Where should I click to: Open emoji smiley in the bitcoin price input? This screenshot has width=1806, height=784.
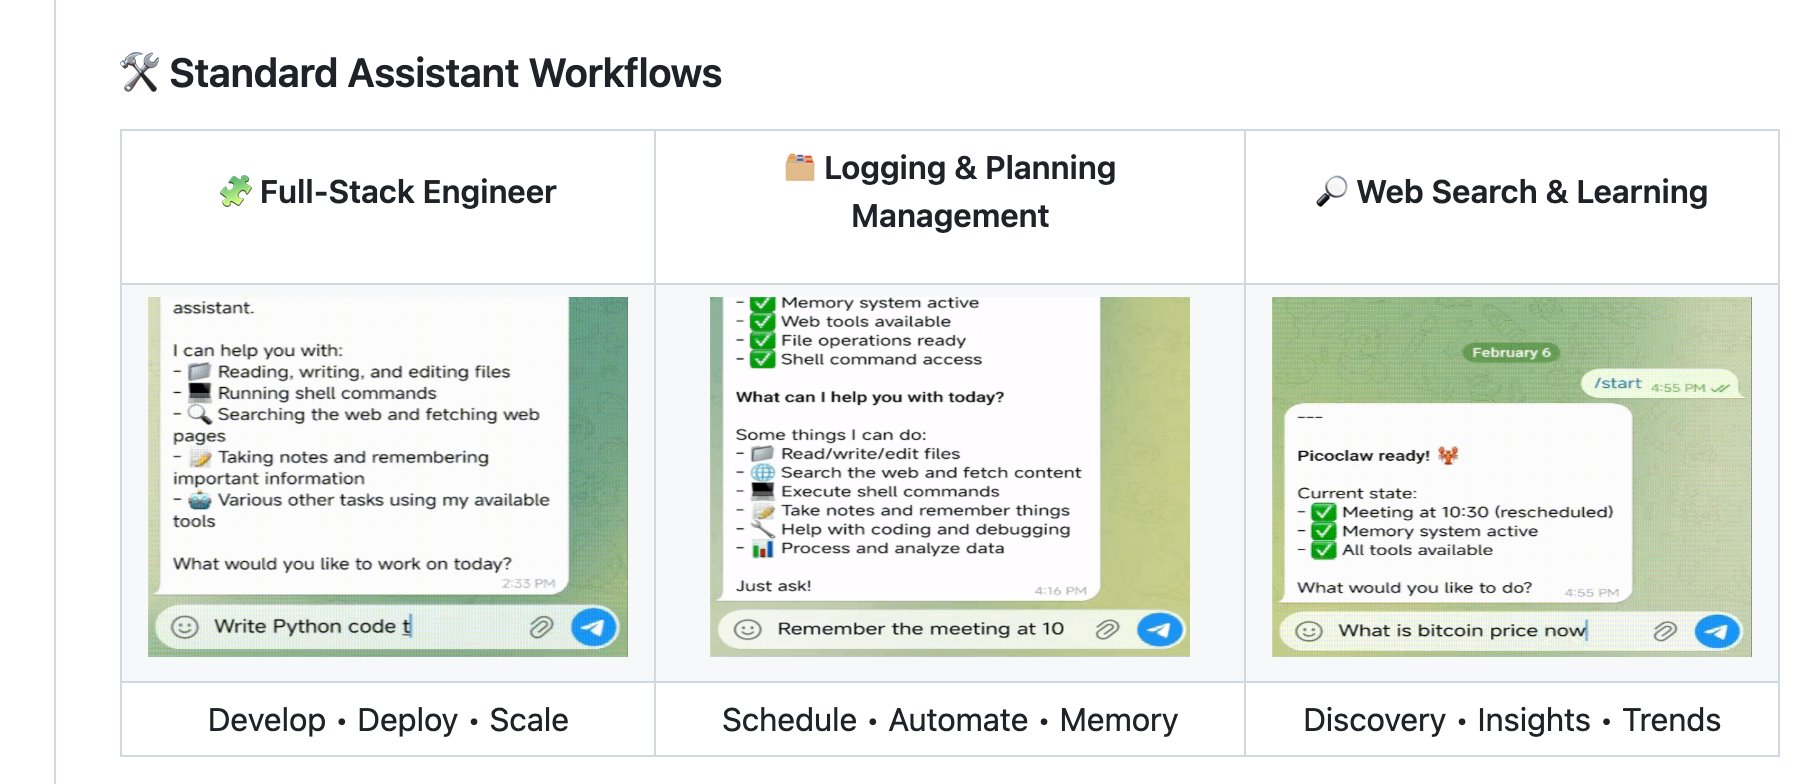coord(1309,631)
